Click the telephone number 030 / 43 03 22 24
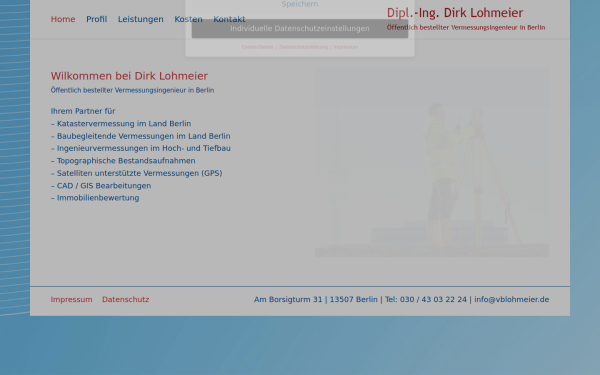 433,300
